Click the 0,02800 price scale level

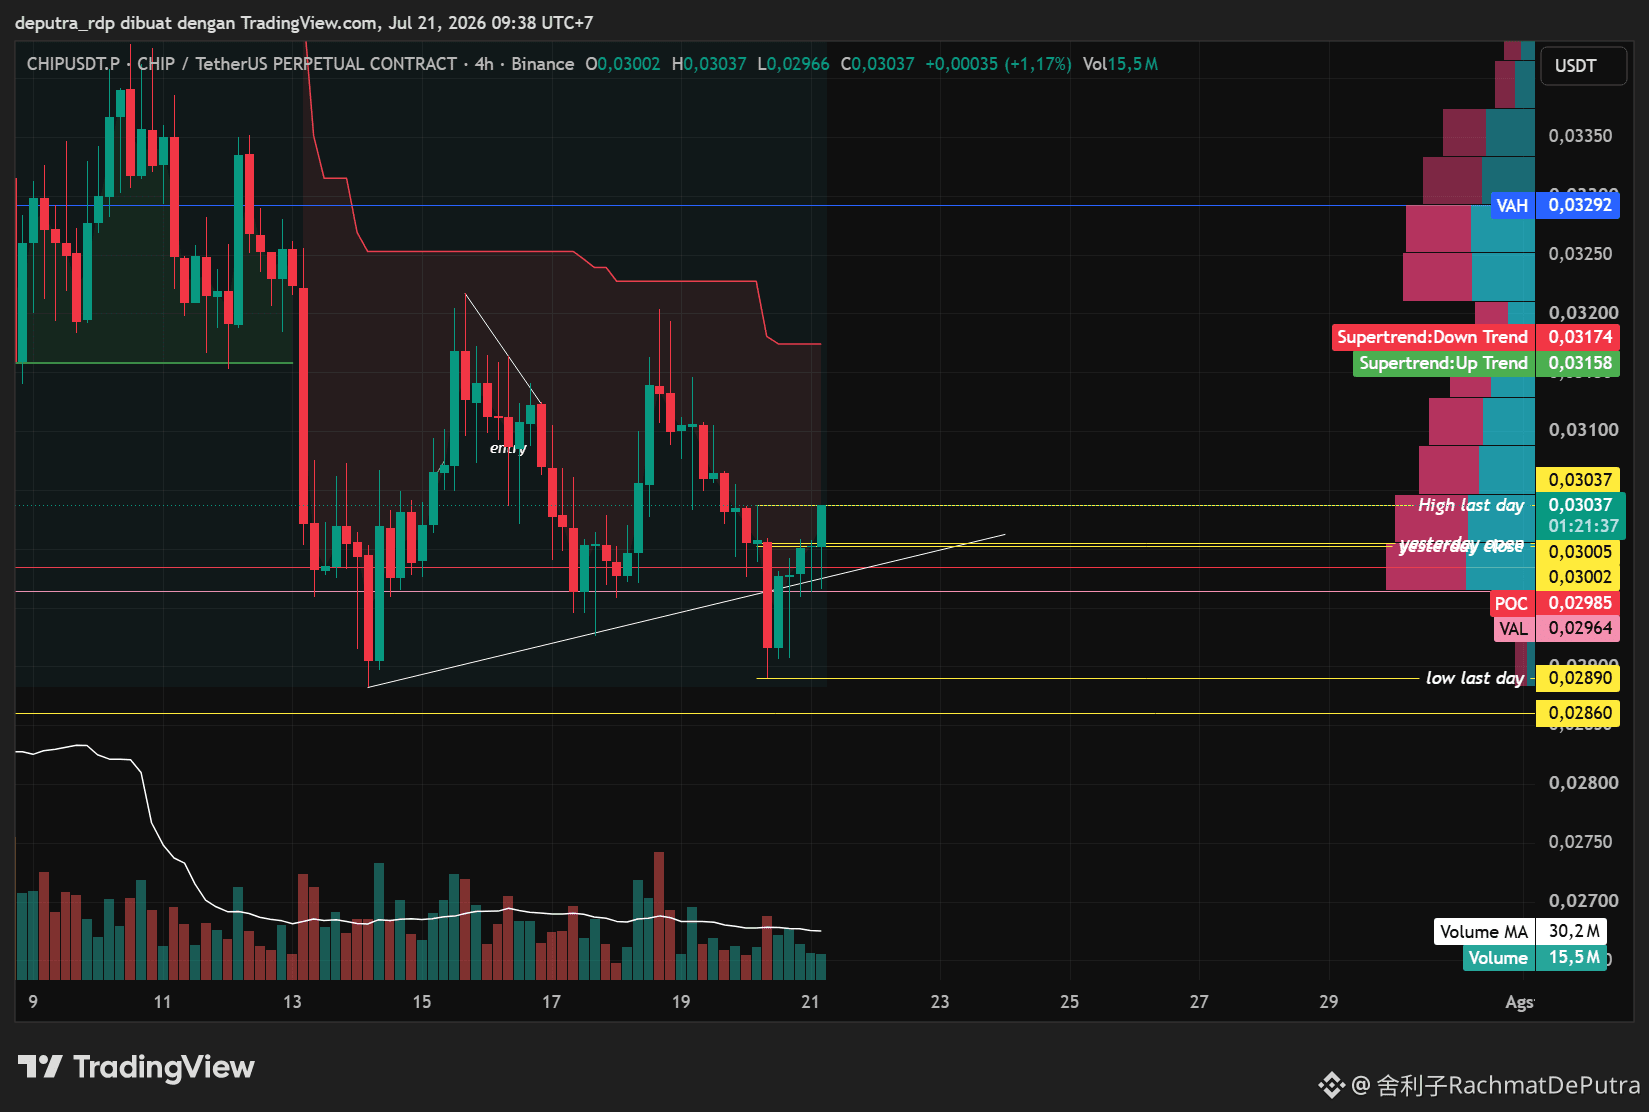click(1583, 783)
